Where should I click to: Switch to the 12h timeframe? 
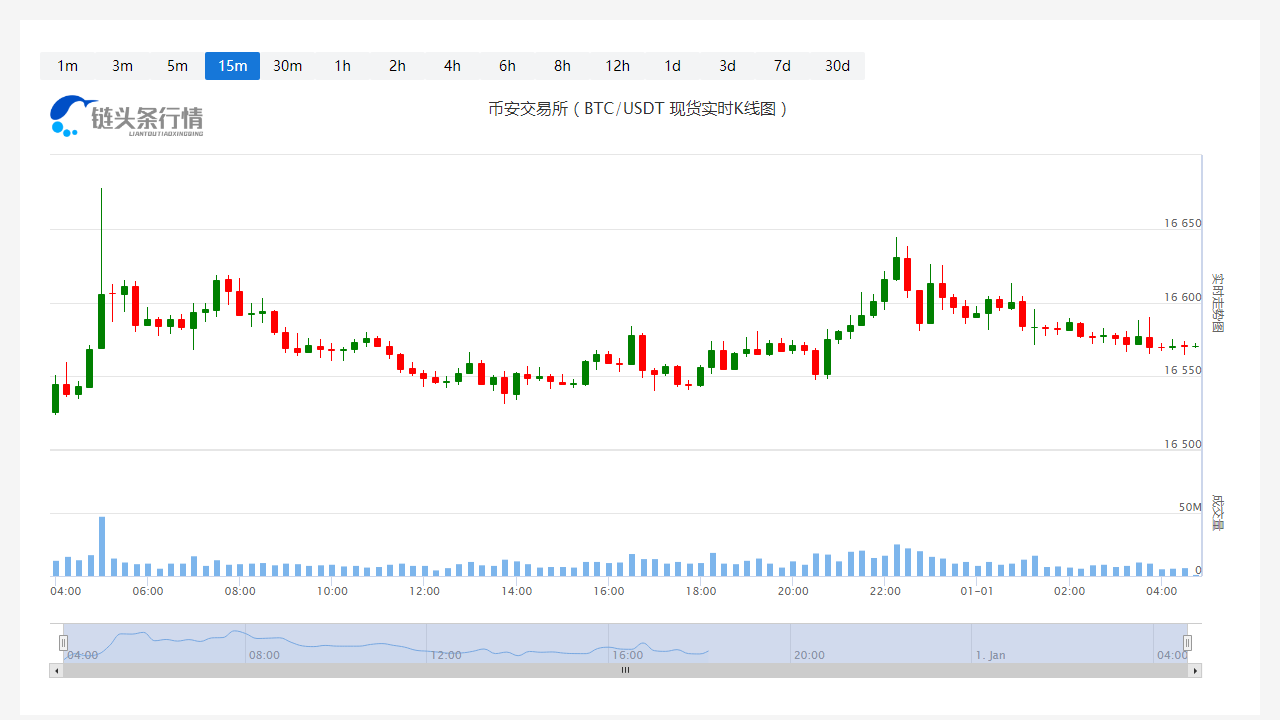click(617, 66)
